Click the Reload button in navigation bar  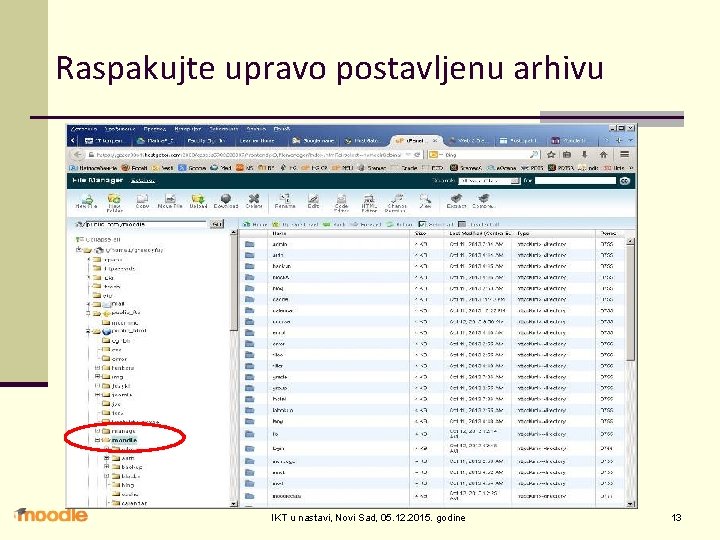point(399,225)
